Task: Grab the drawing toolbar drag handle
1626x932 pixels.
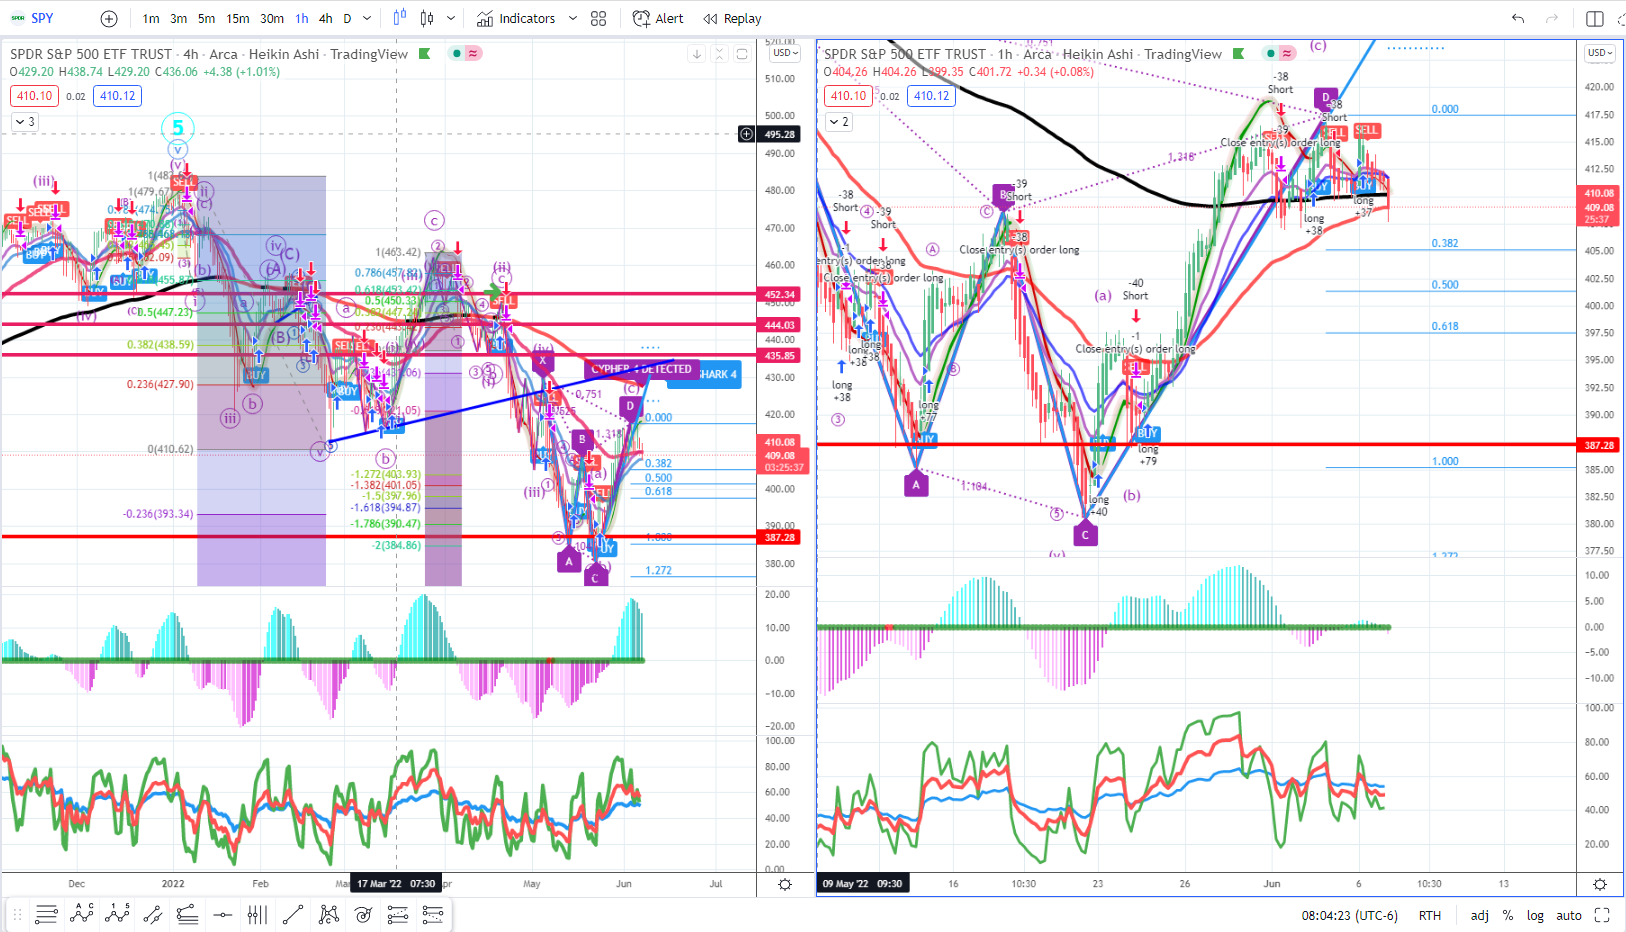Action: (x=17, y=915)
